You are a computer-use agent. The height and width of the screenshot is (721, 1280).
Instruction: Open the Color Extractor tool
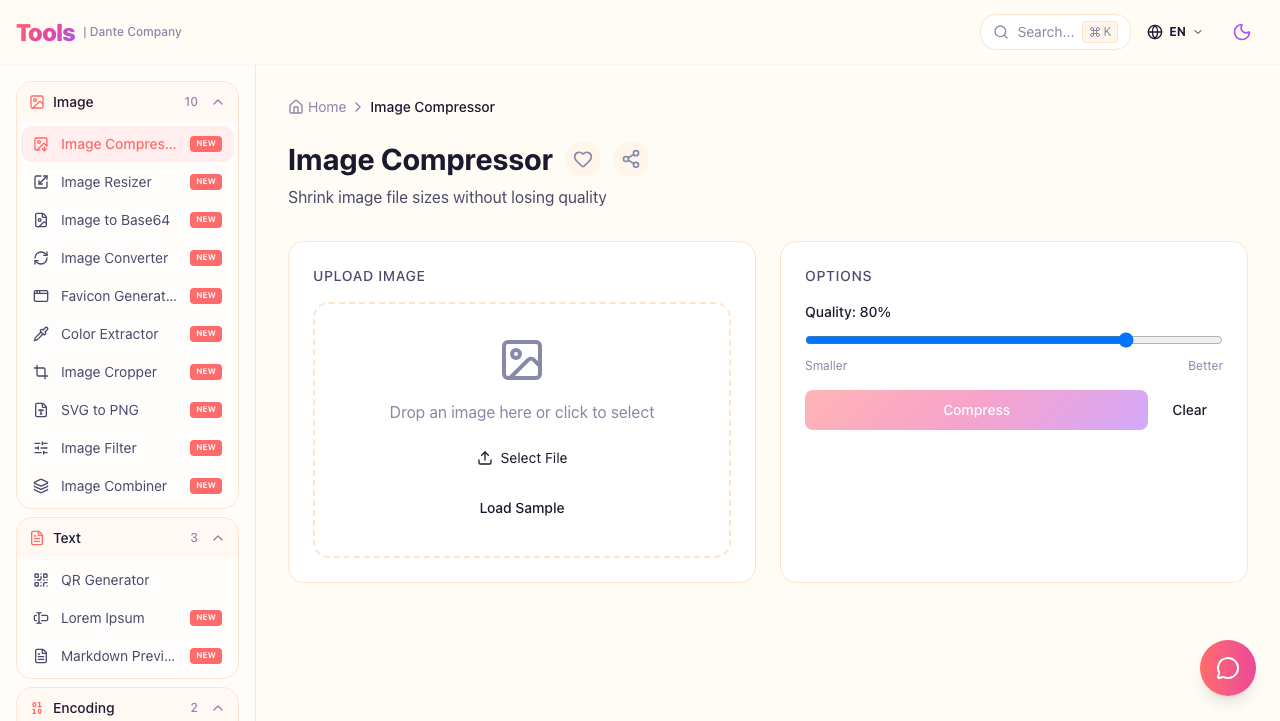(109, 334)
